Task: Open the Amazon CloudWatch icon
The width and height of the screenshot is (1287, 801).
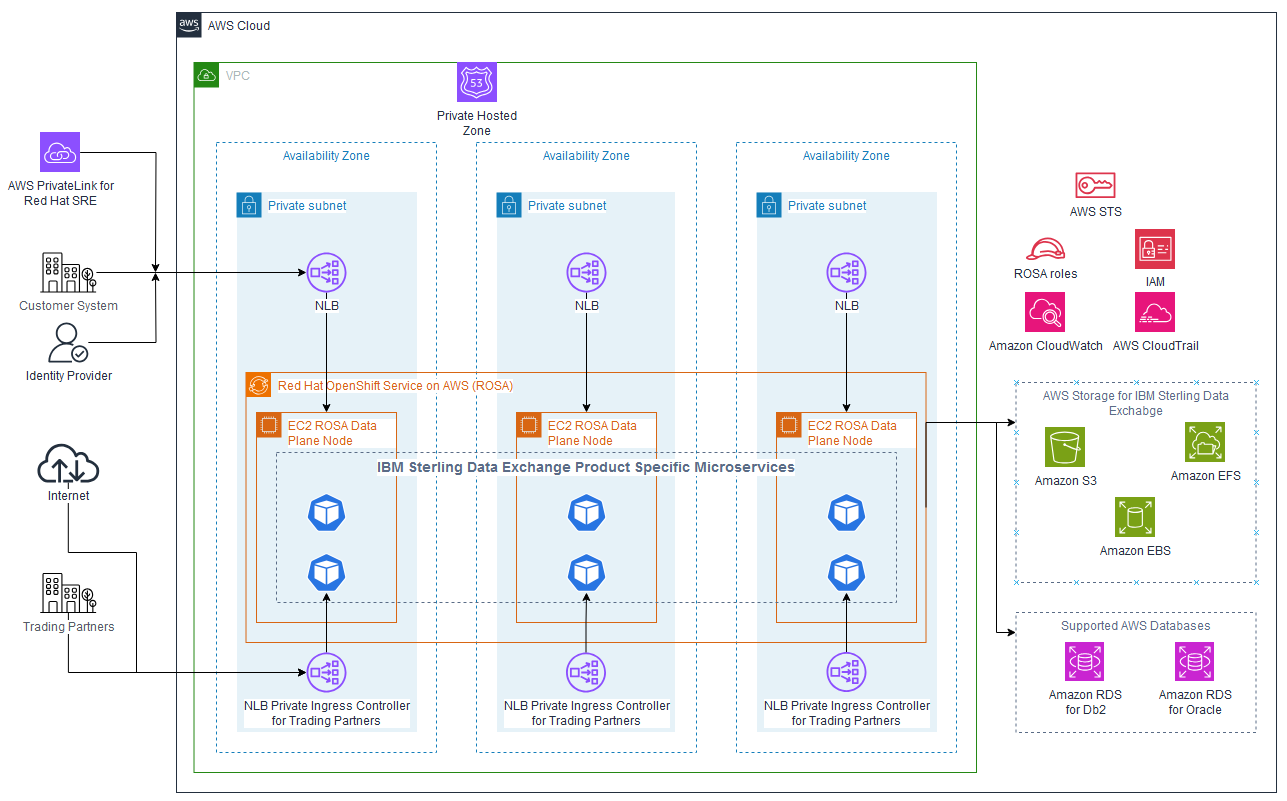Action: [x=1044, y=313]
